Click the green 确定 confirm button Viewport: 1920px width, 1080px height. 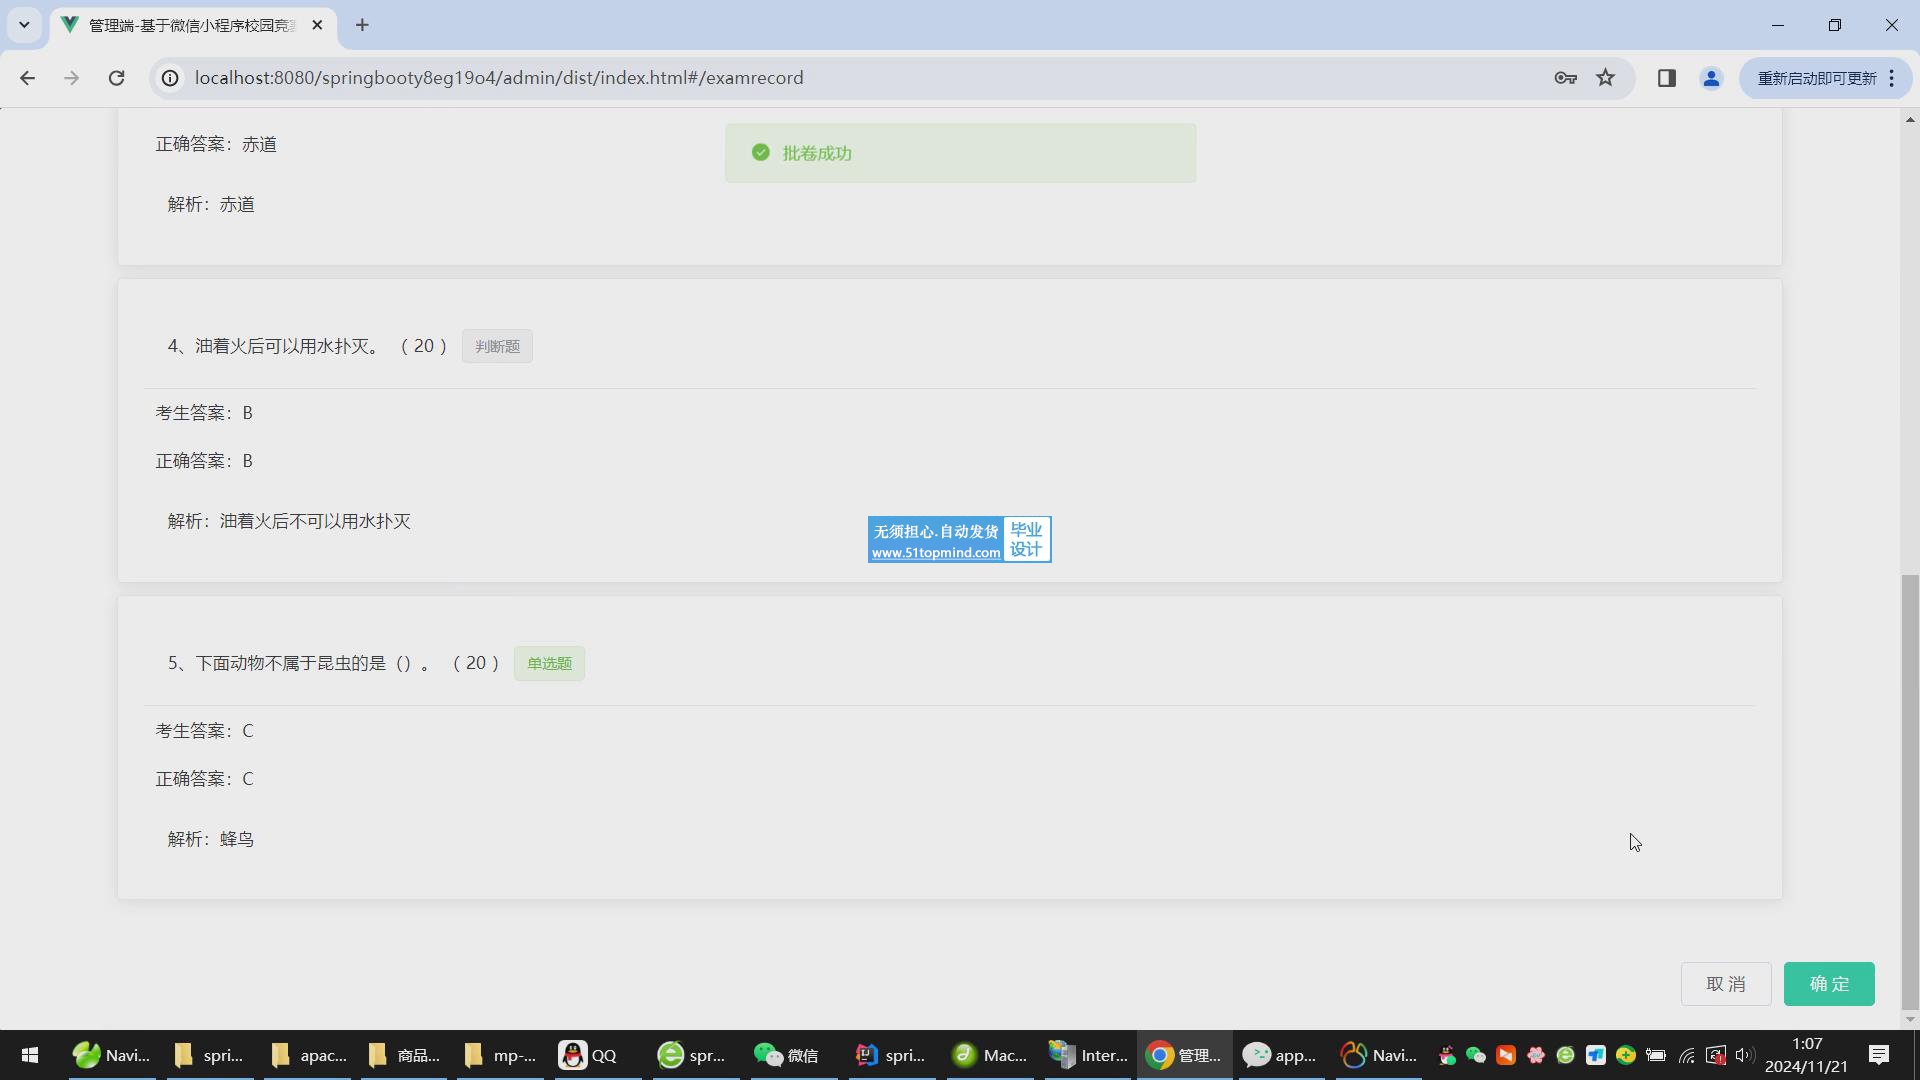(x=1828, y=984)
